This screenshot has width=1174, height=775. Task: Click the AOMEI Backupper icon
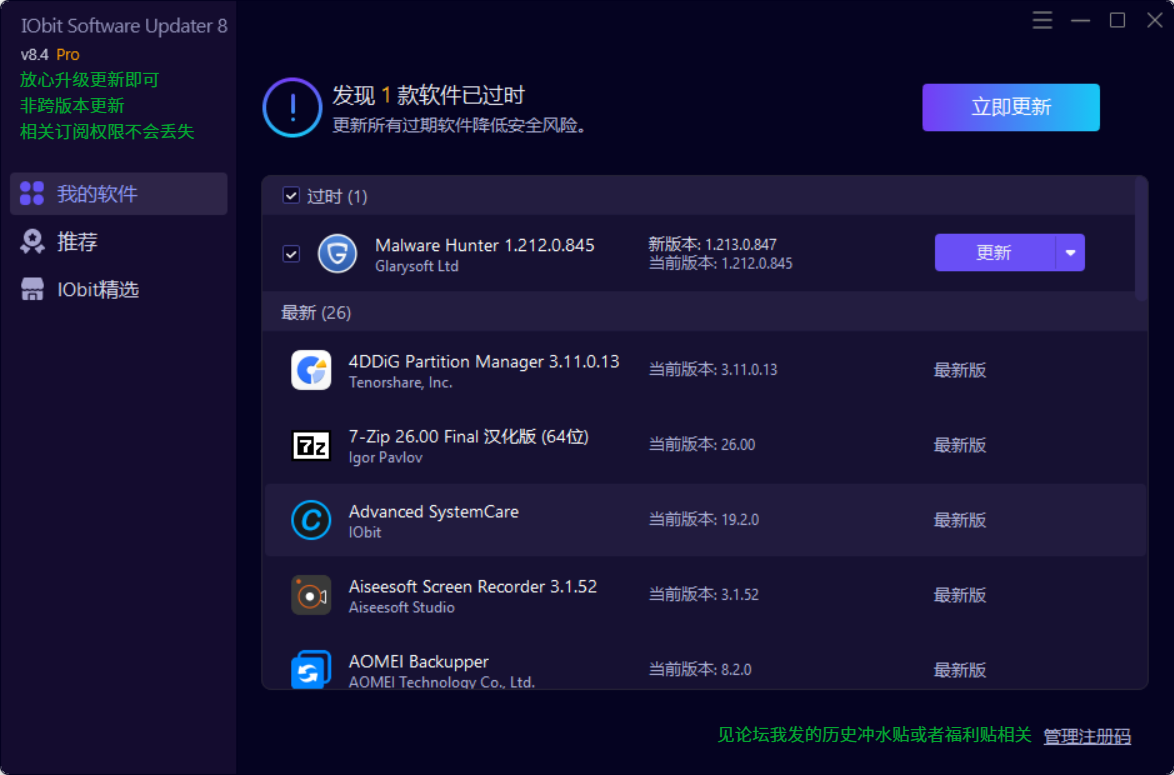click(311, 669)
